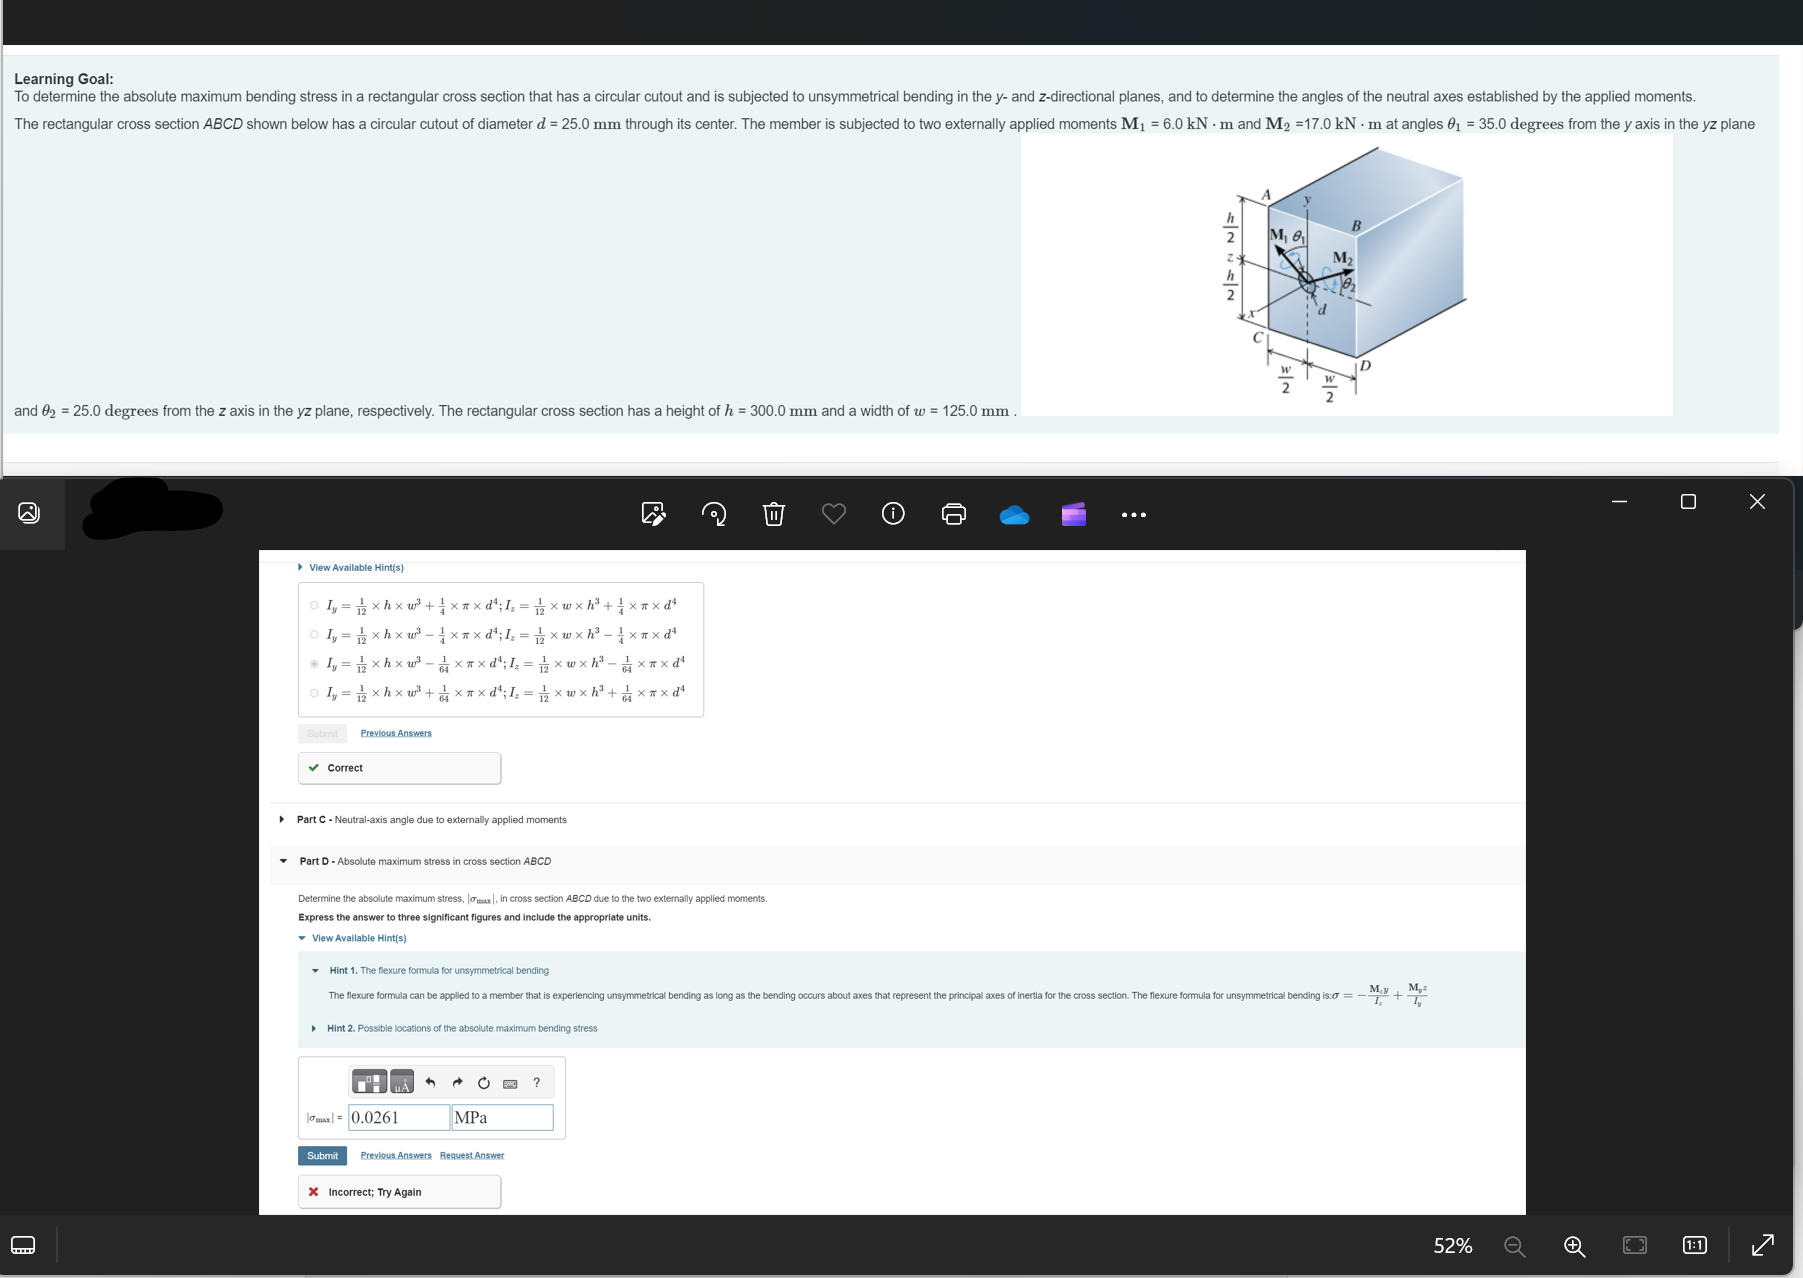Viewport: 1803px width, 1278px height.
Task: View the image at 1:1 actual size
Action: [1694, 1246]
